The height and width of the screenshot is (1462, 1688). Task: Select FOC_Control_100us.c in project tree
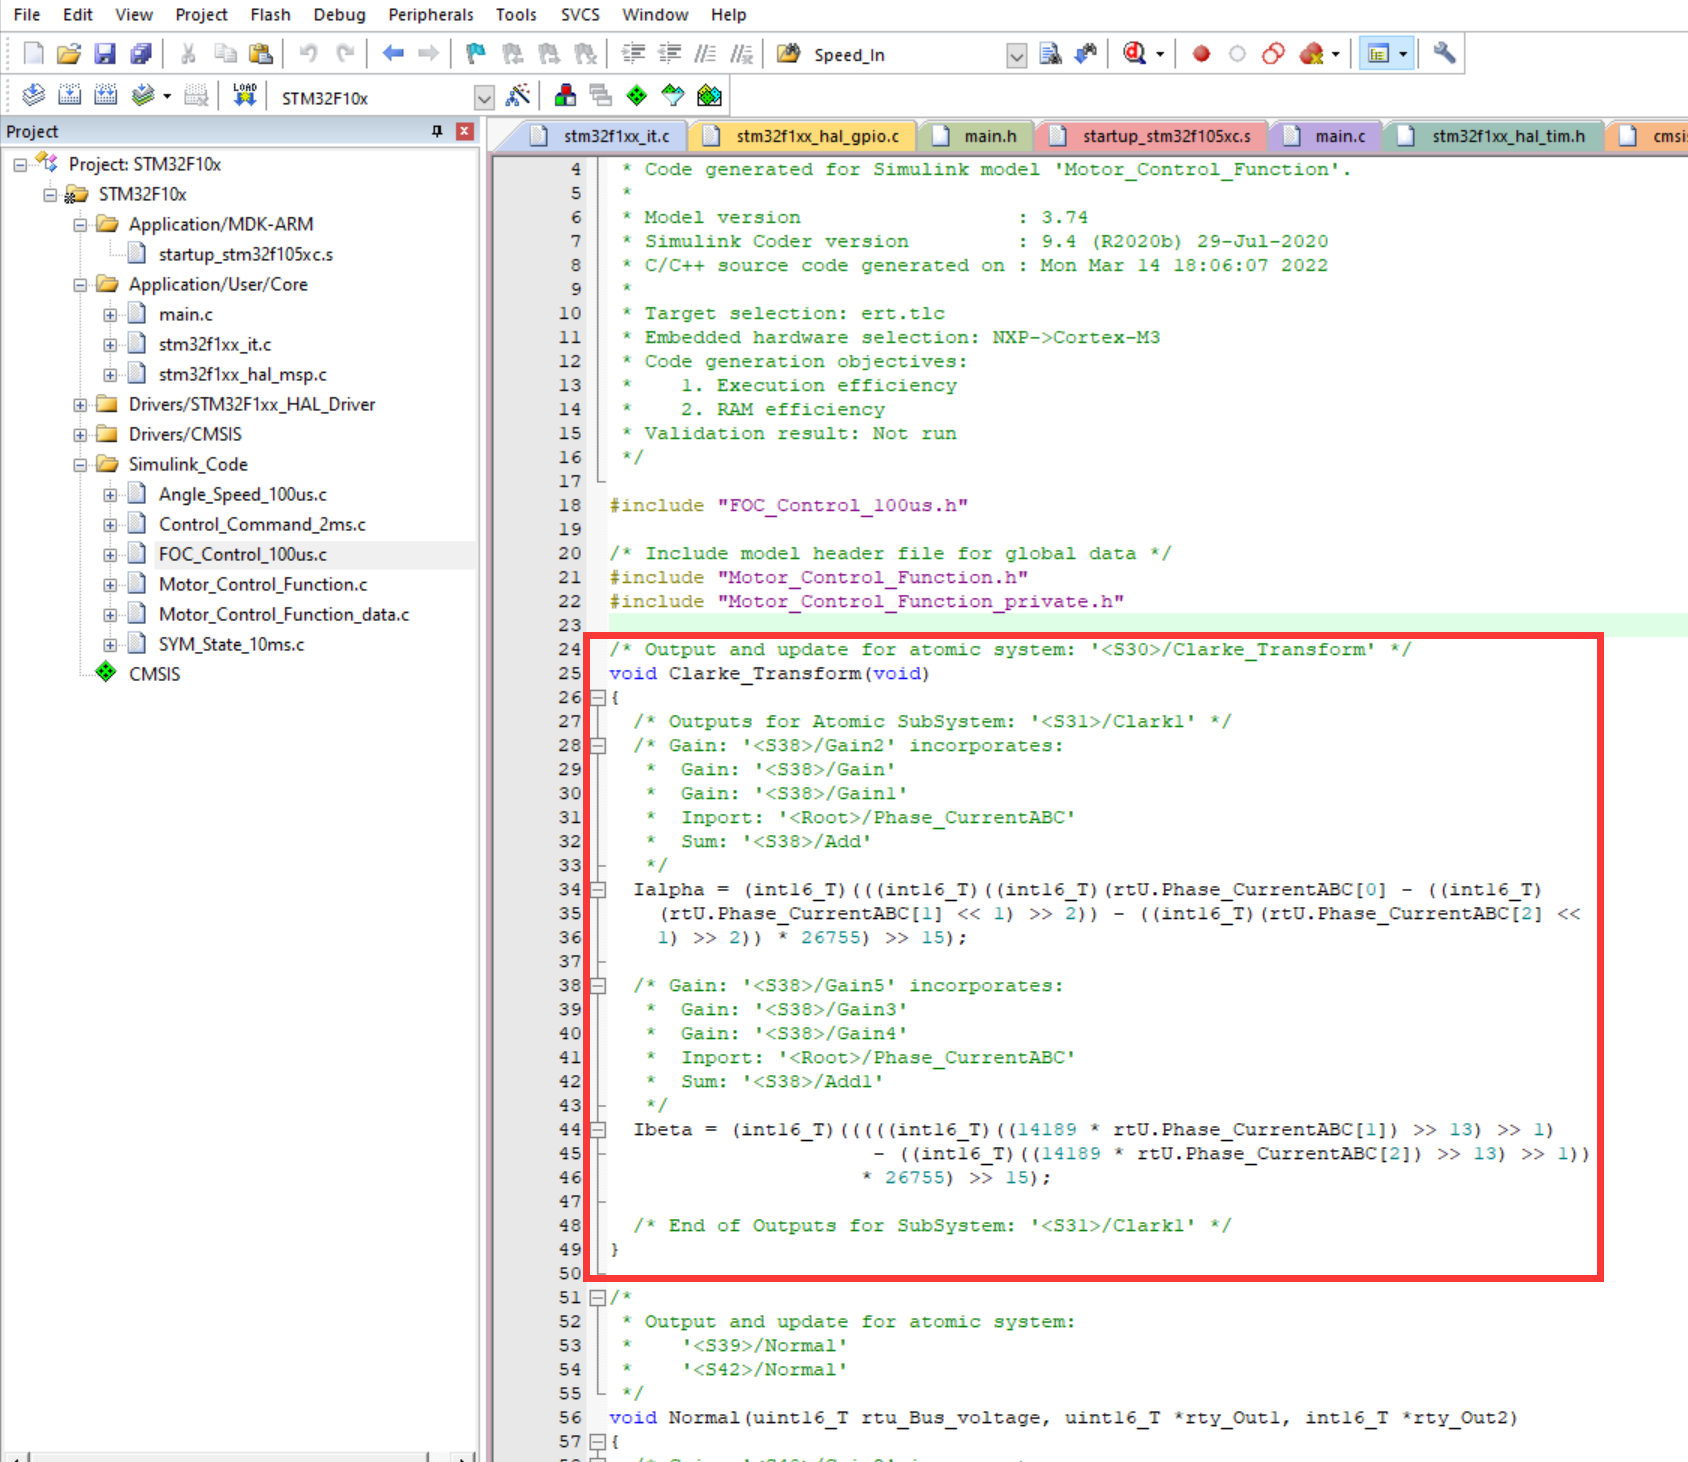pyautogui.click(x=243, y=554)
